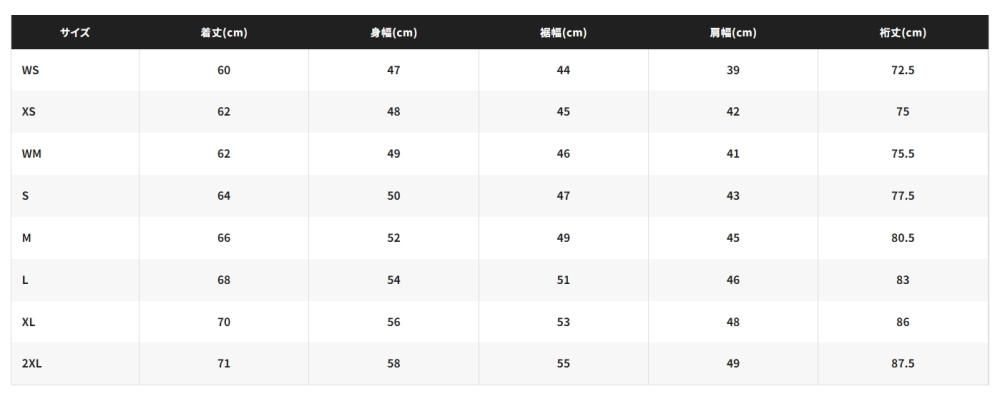Click the 39 shoulder width cell

pos(733,70)
